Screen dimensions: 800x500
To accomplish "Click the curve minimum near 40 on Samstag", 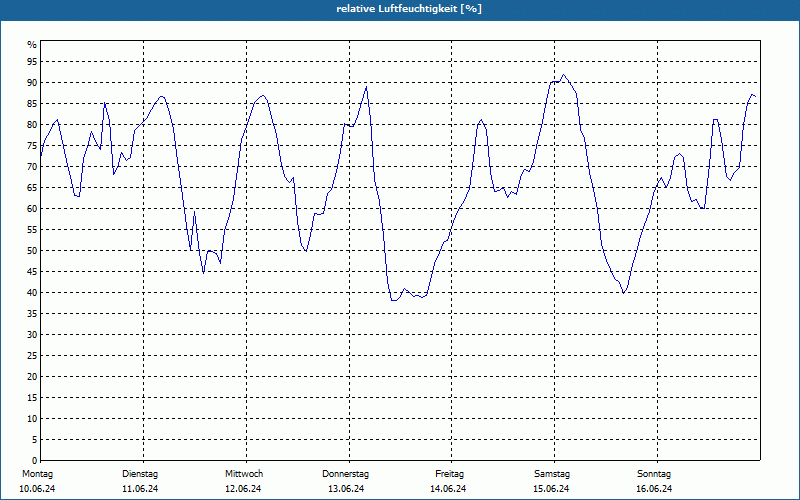I will pos(623,293).
